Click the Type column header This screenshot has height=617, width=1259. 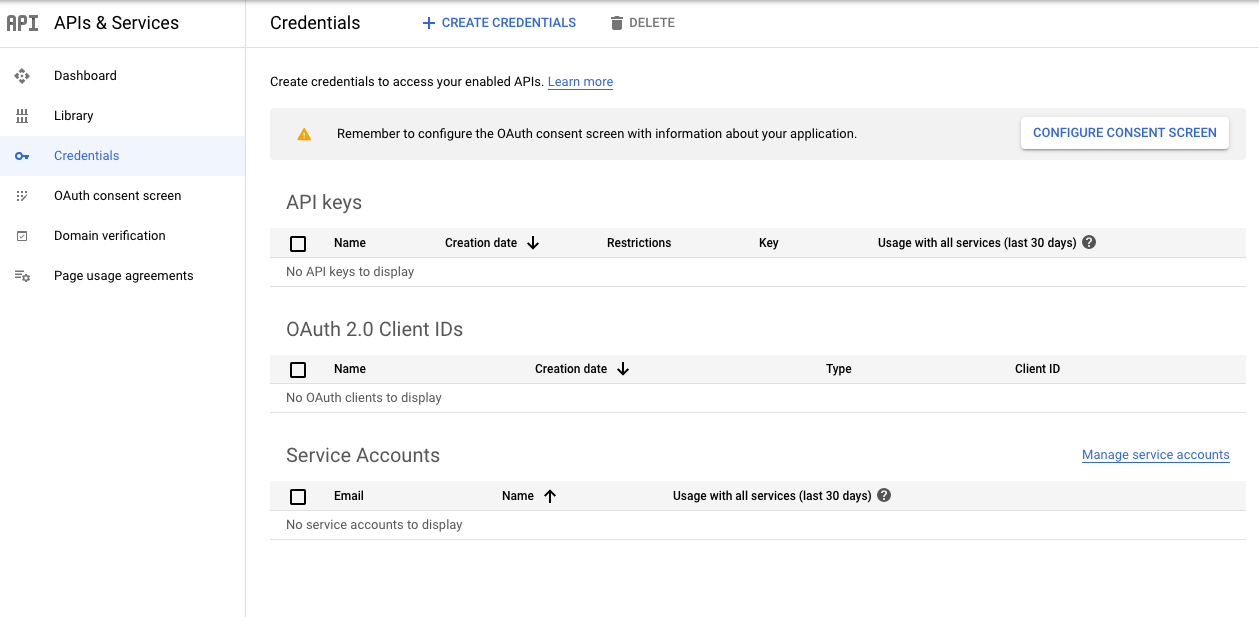click(839, 369)
